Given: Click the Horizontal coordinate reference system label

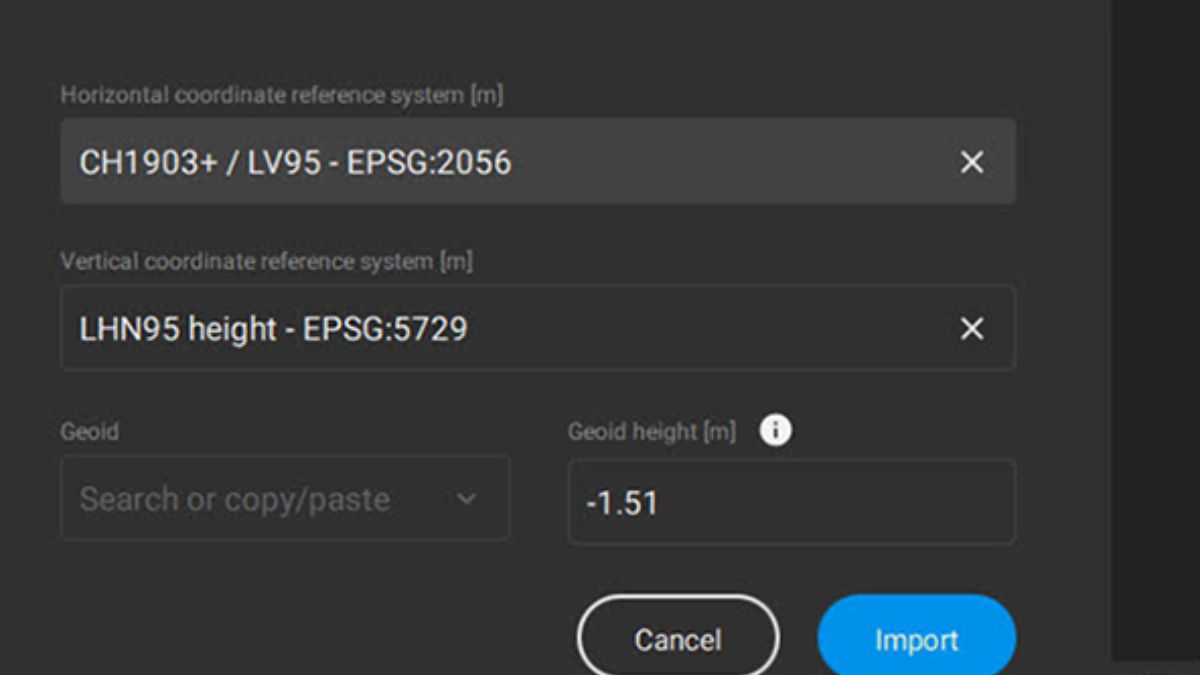Looking at the screenshot, I should pyautogui.click(x=281, y=95).
